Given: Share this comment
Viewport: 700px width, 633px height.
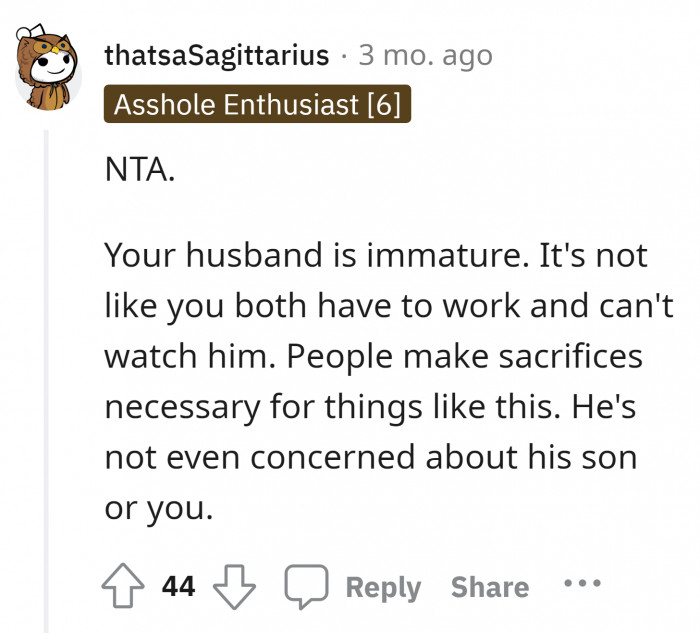Looking at the screenshot, I should click(489, 587).
